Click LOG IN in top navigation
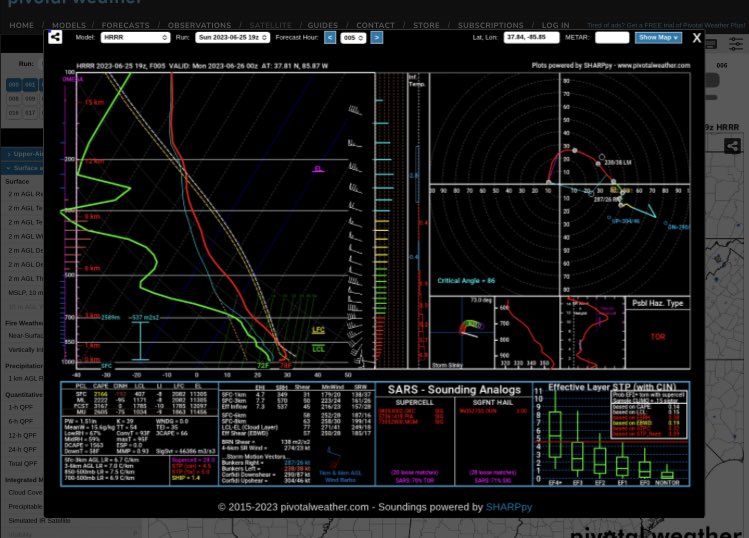Image resolution: width=749 pixels, height=538 pixels. 555,25
